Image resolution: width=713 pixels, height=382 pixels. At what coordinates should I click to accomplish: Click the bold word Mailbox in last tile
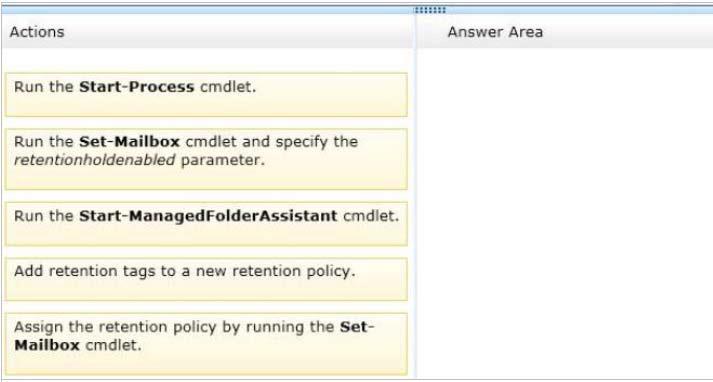point(47,345)
